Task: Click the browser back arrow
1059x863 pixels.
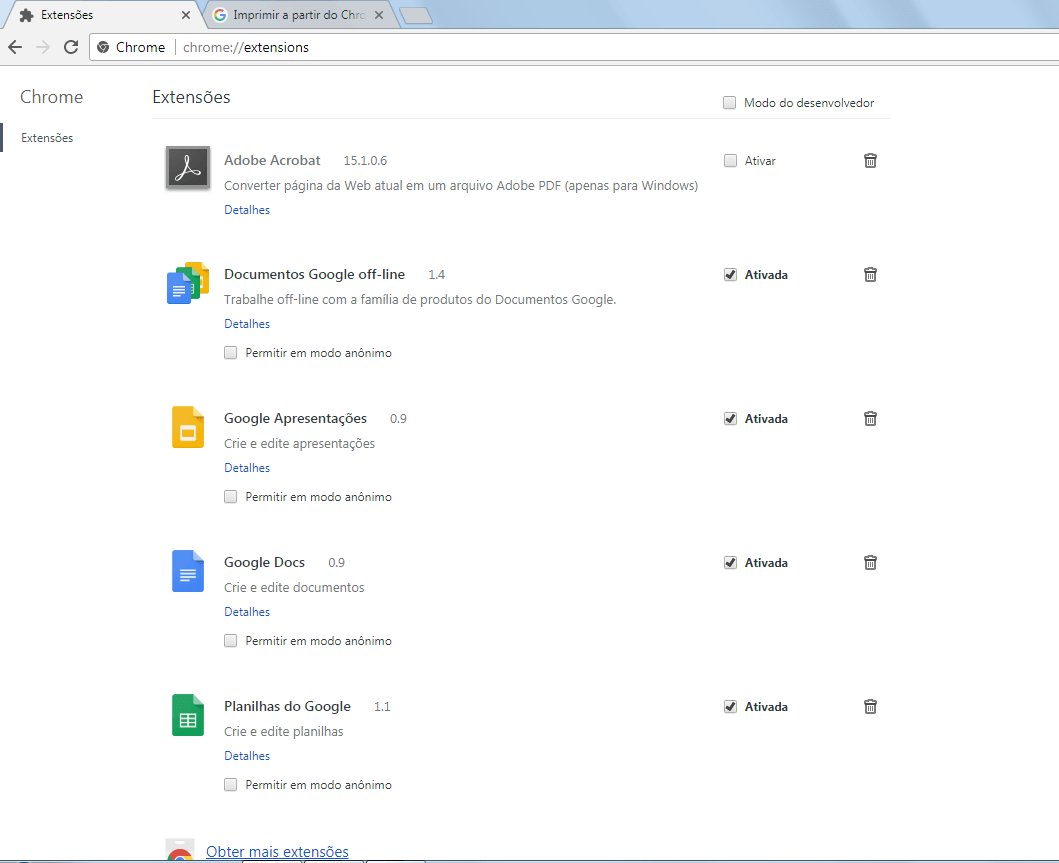Action: point(15,47)
